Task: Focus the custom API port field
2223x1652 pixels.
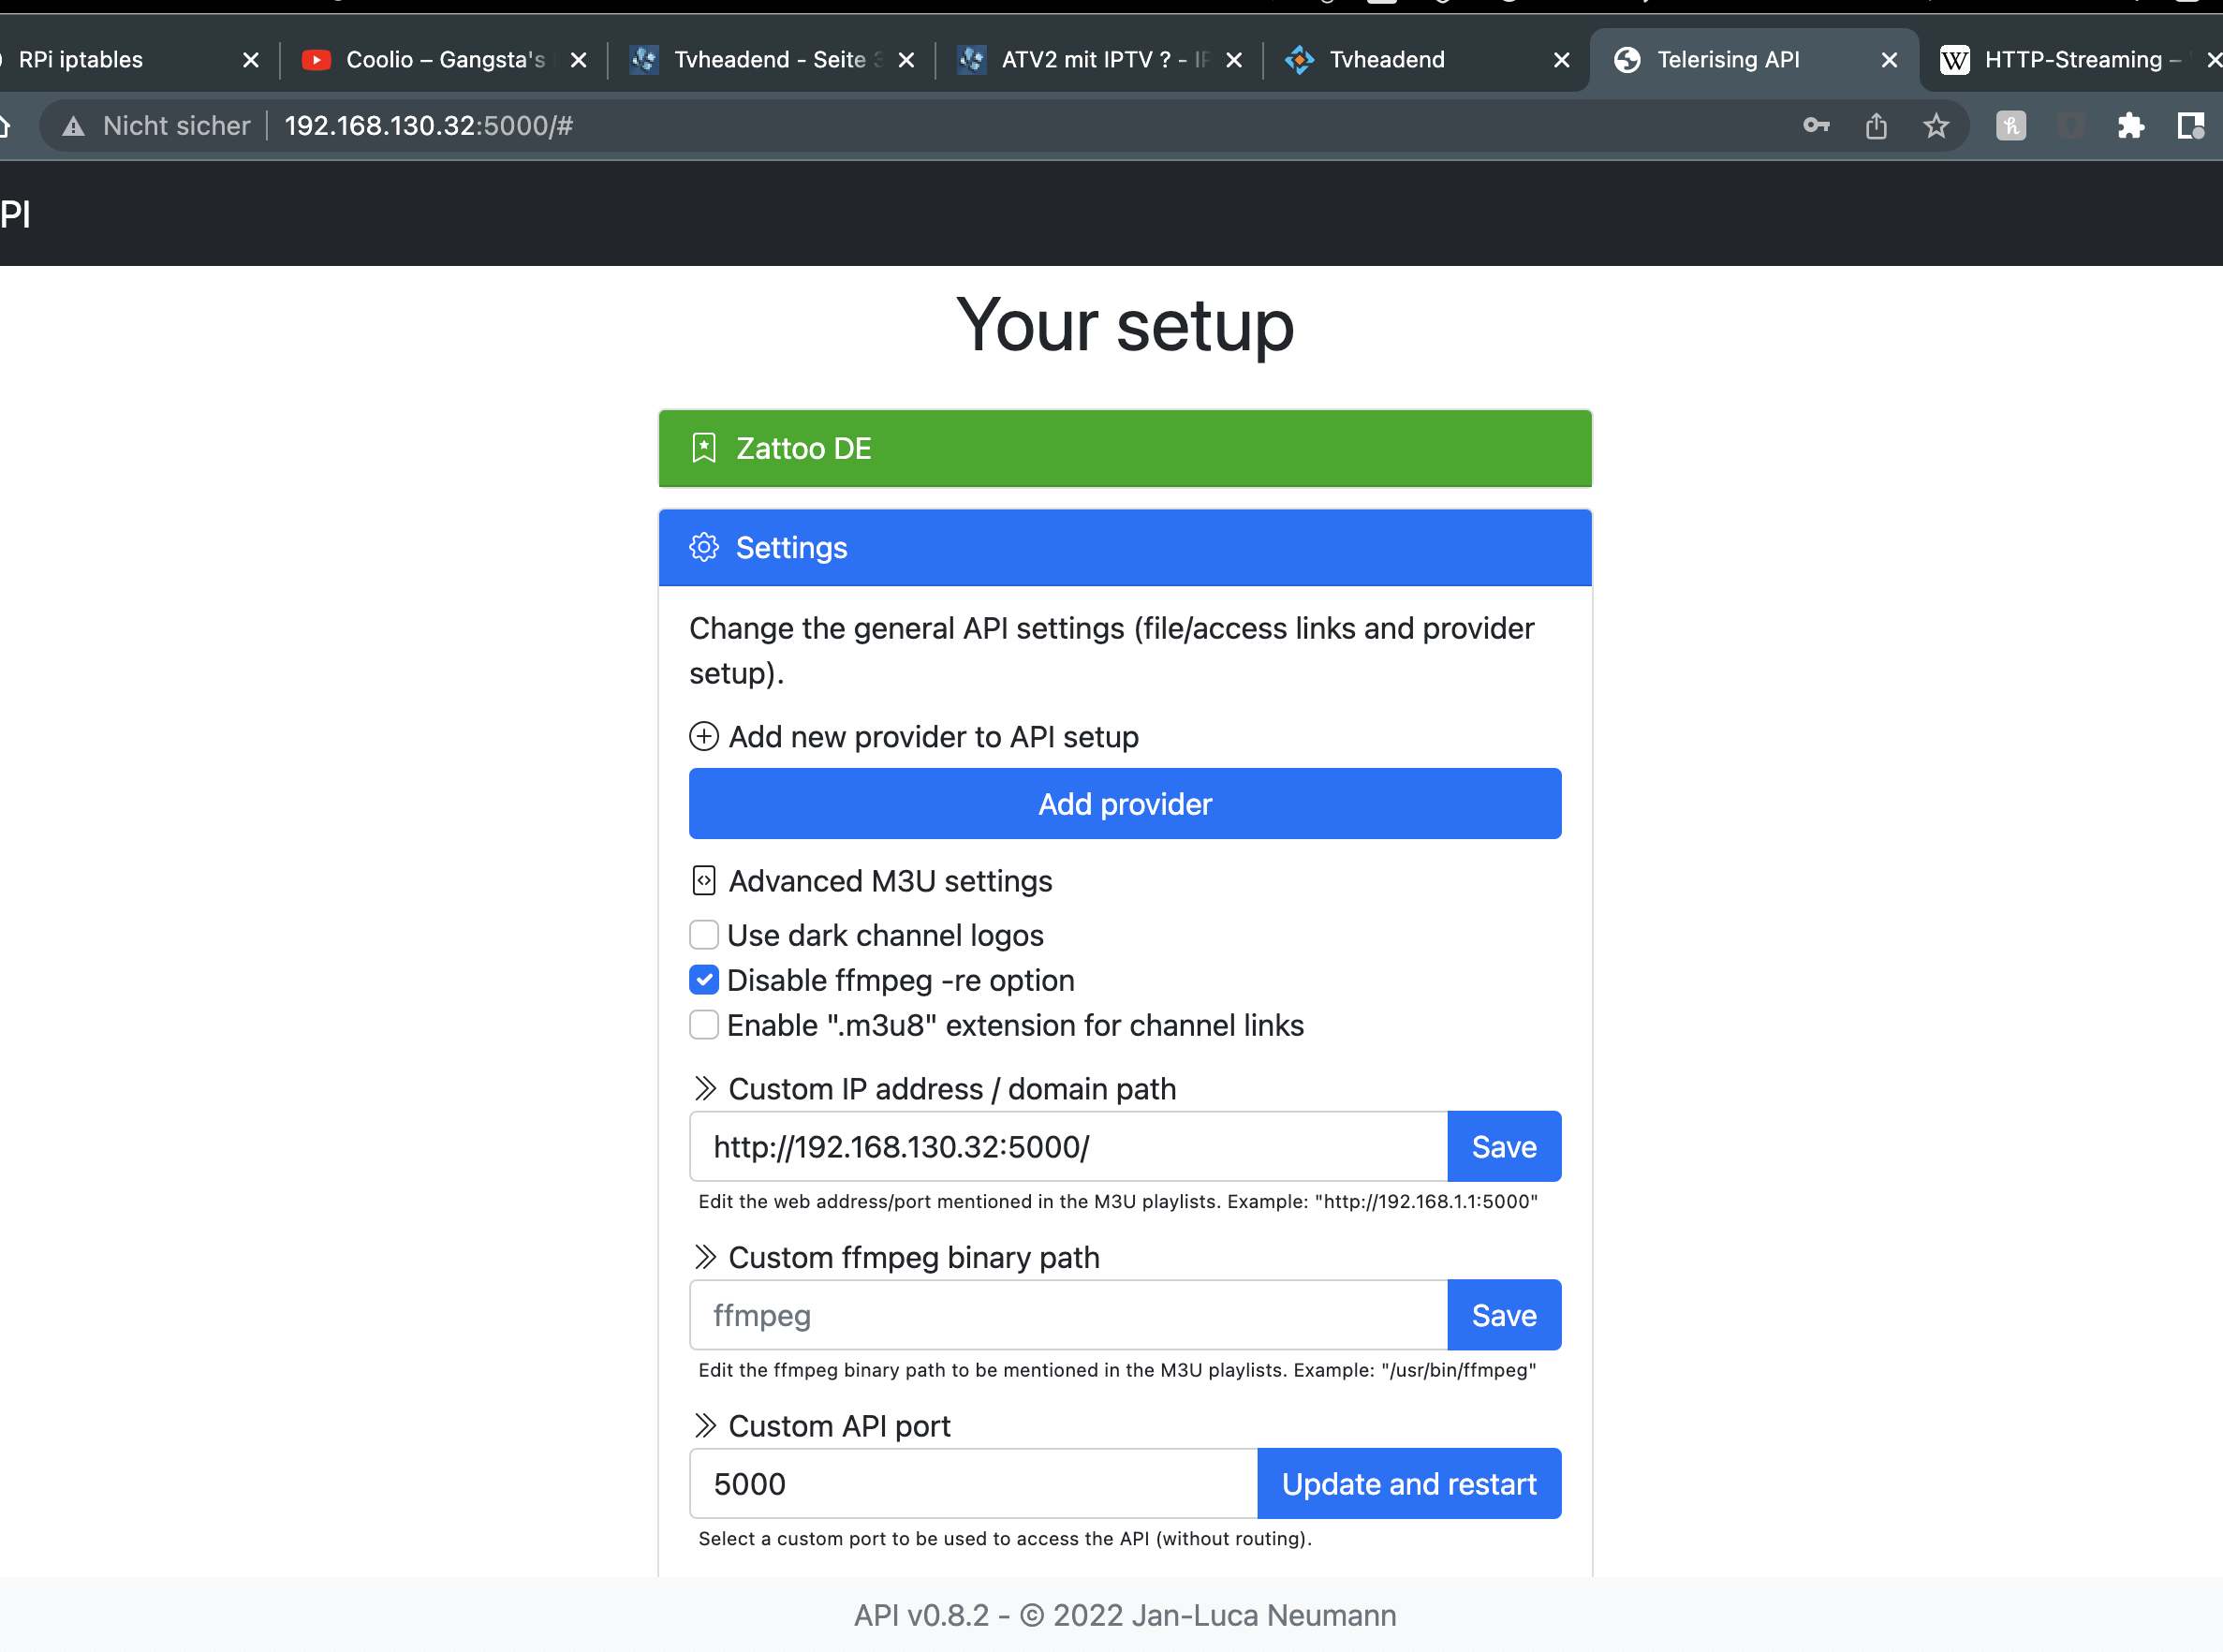Action: pos(973,1484)
